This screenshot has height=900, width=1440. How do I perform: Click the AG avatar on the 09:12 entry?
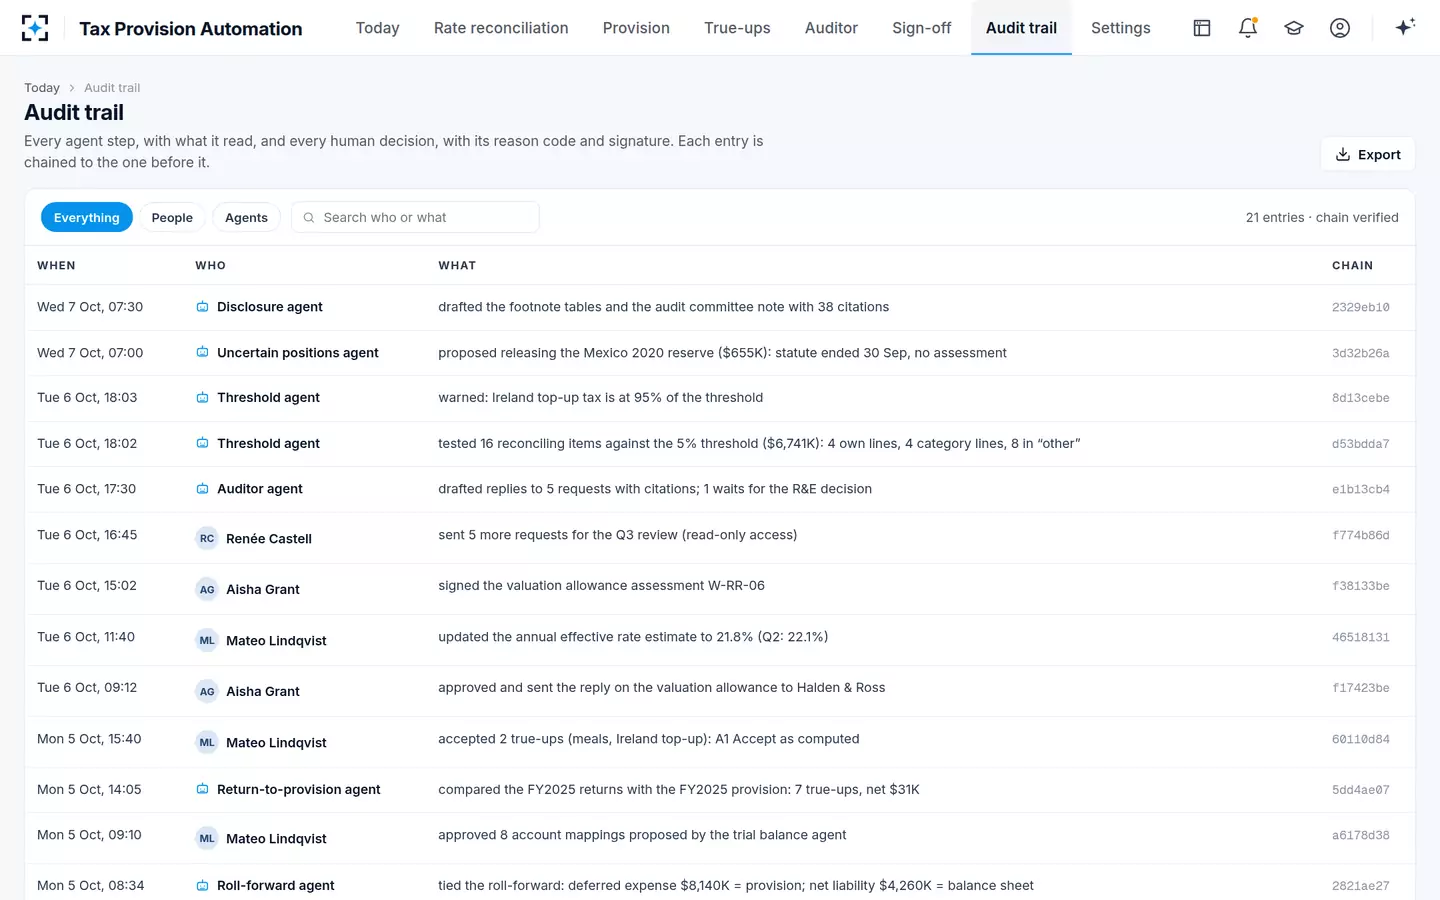point(207,691)
